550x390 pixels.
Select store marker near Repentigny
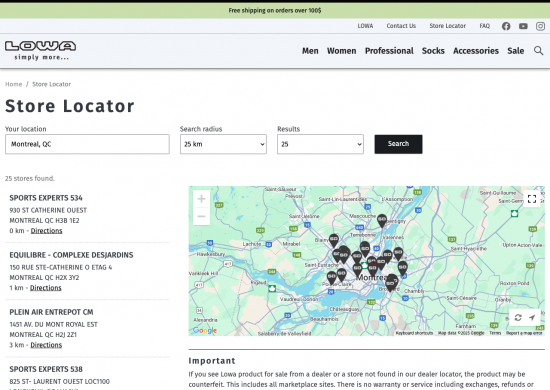(x=382, y=221)
